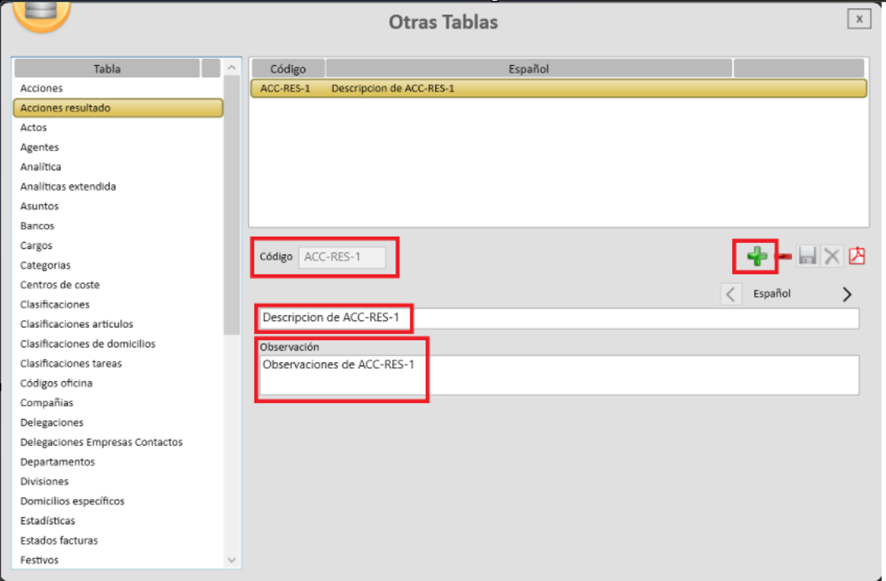This screenshot has height=581, width=886.
Task: Click the database logo icon at top left
Action: point(41,14)
